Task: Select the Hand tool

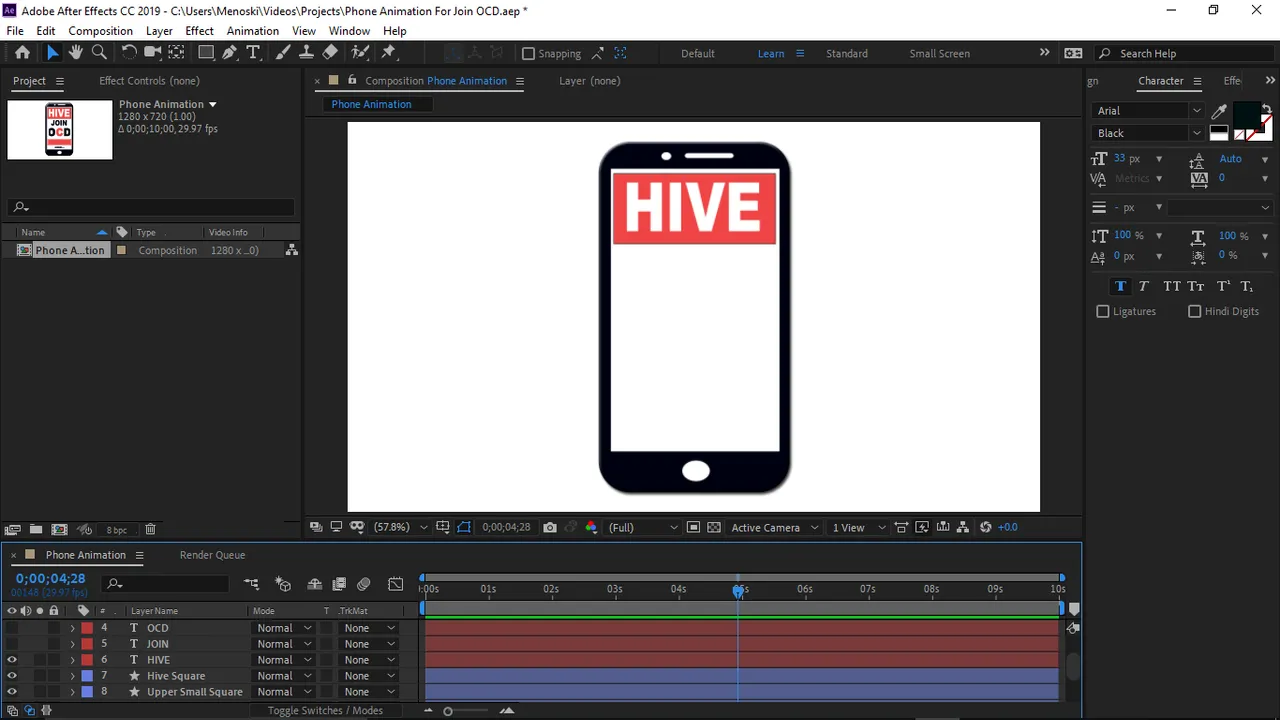Action: 76,53
